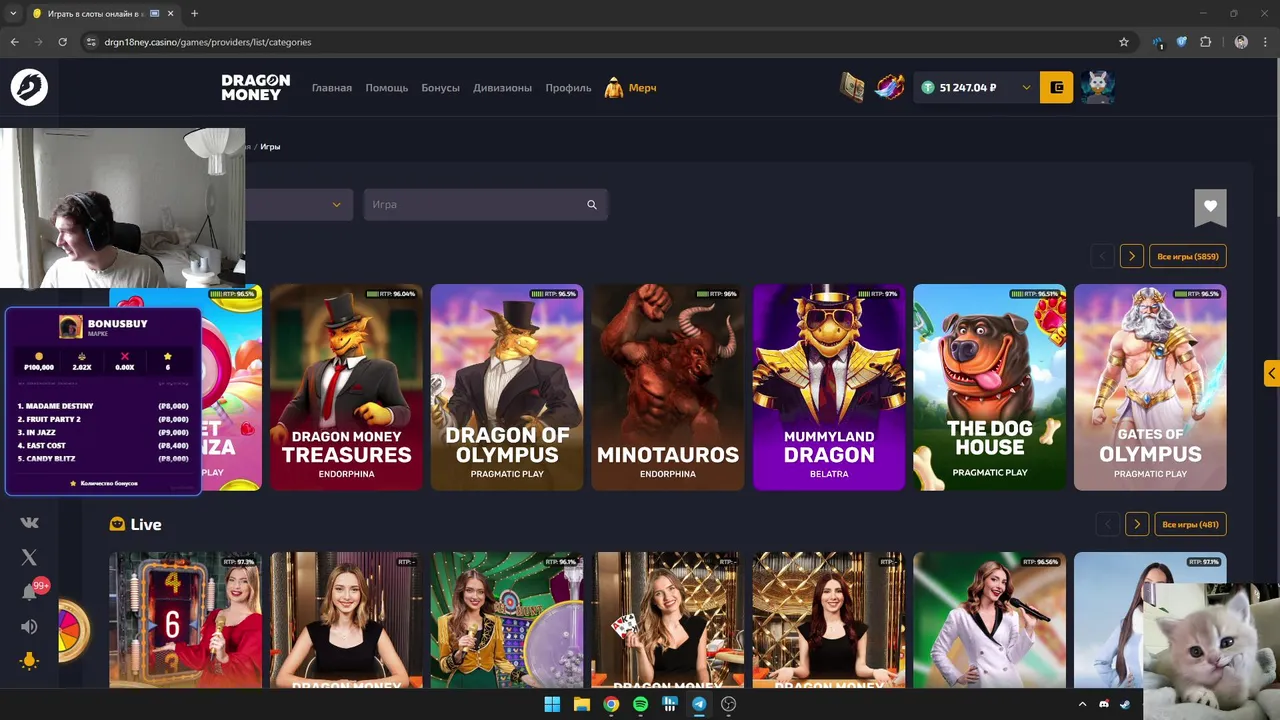Go to the Главная menu item
Screen dimensions: 1280x720
[x=332, y=88]
